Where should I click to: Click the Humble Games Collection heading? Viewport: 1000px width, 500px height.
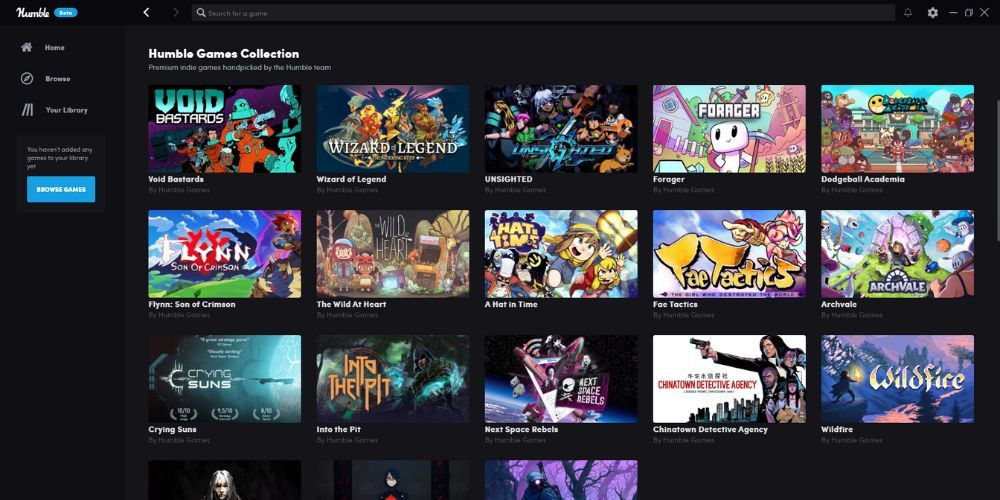(x=224, y=54)
